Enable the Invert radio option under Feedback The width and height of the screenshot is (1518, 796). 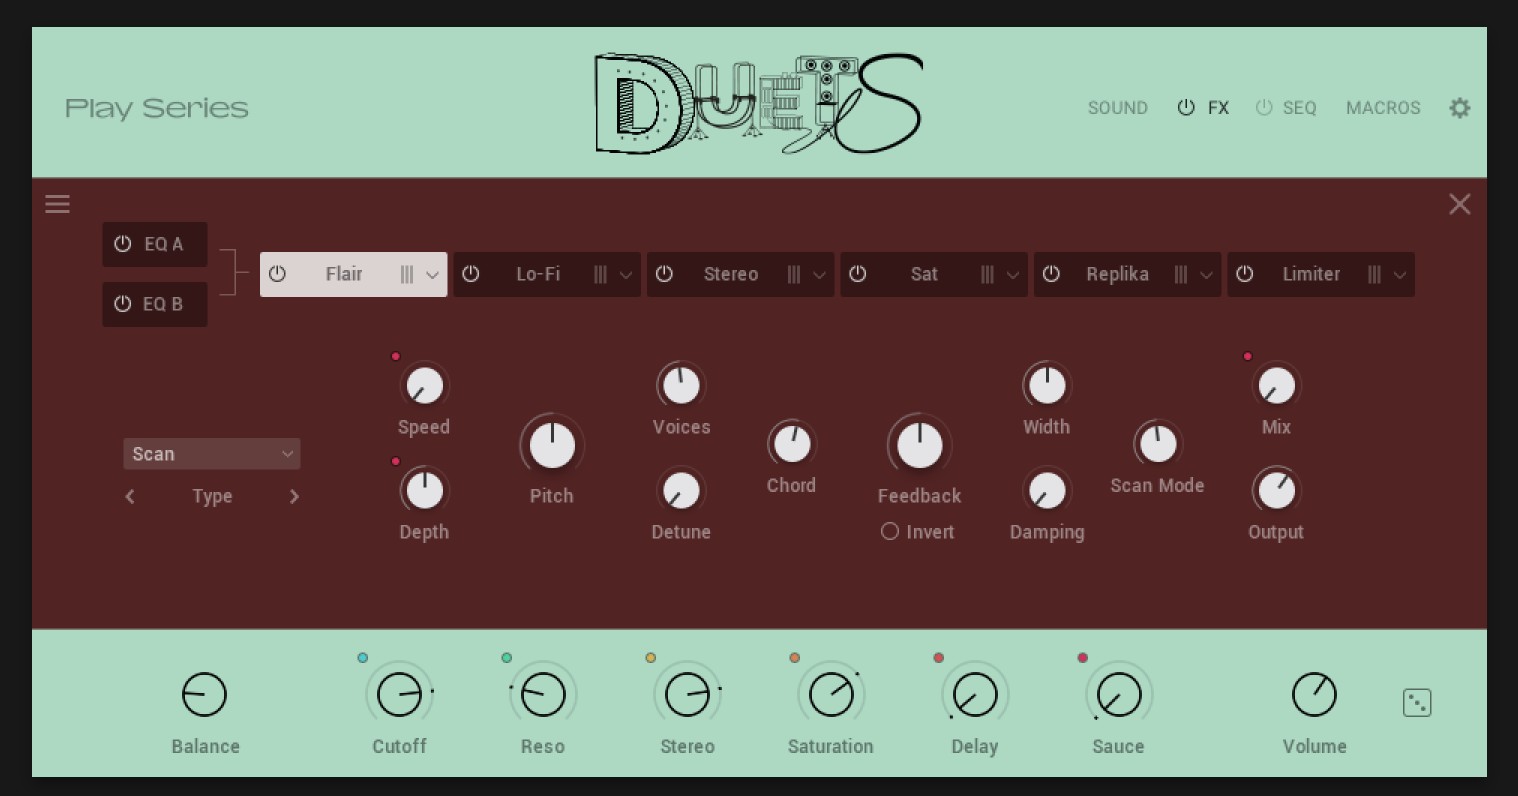click(x=889, y=532)
